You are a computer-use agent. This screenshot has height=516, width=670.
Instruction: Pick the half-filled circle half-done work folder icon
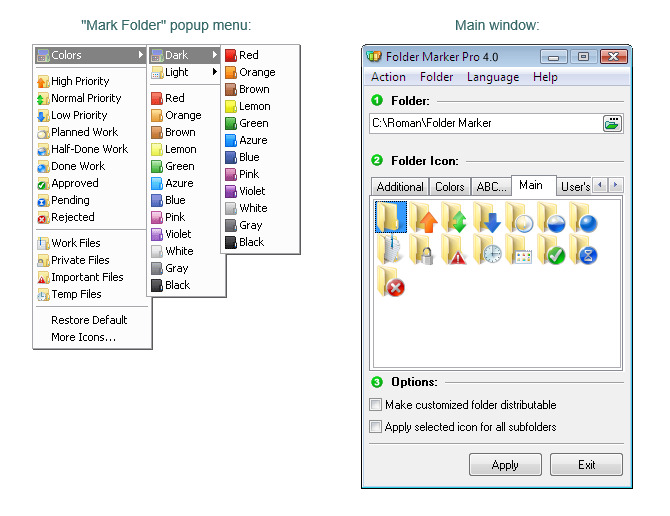[x=551, y=217]
